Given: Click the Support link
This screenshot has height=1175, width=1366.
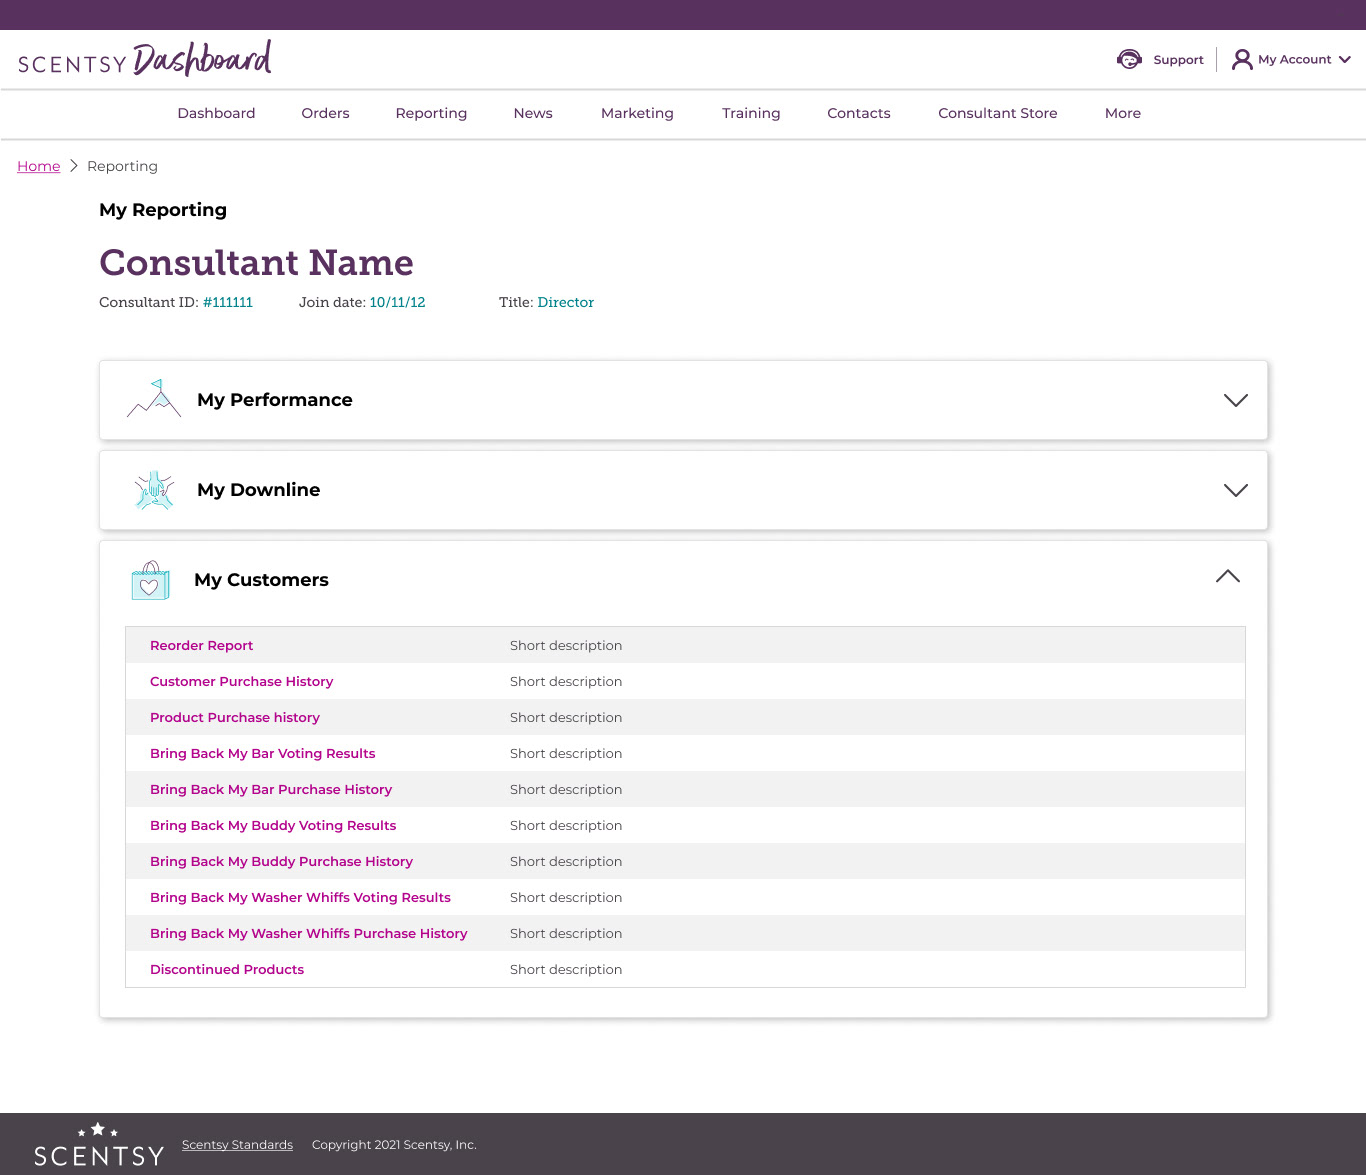Looking at the screenshot, I should 1178,59.
